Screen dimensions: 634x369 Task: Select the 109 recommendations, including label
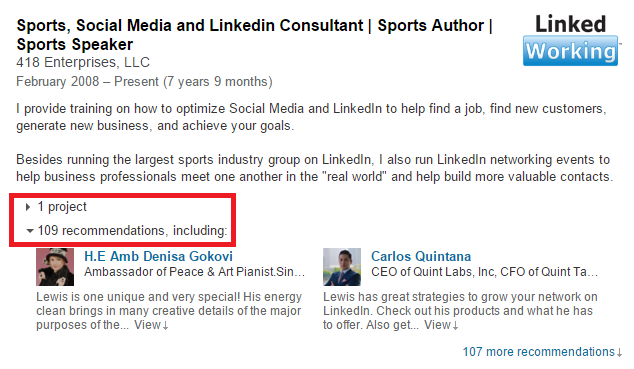[132, 231]
